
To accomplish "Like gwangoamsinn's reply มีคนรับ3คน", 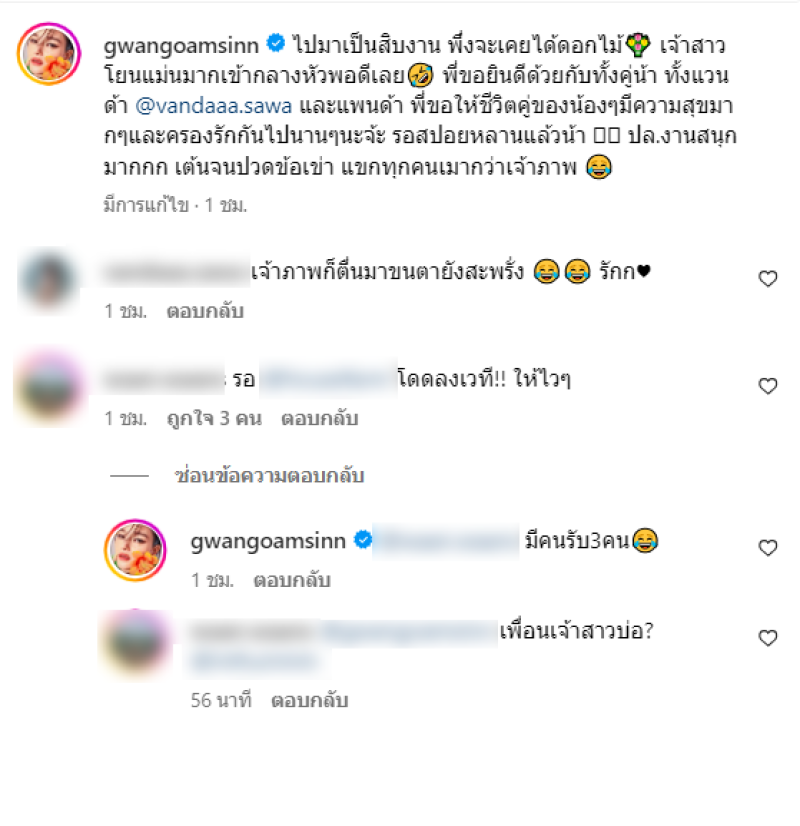I will pyautogui.click(x=768, y=547).
